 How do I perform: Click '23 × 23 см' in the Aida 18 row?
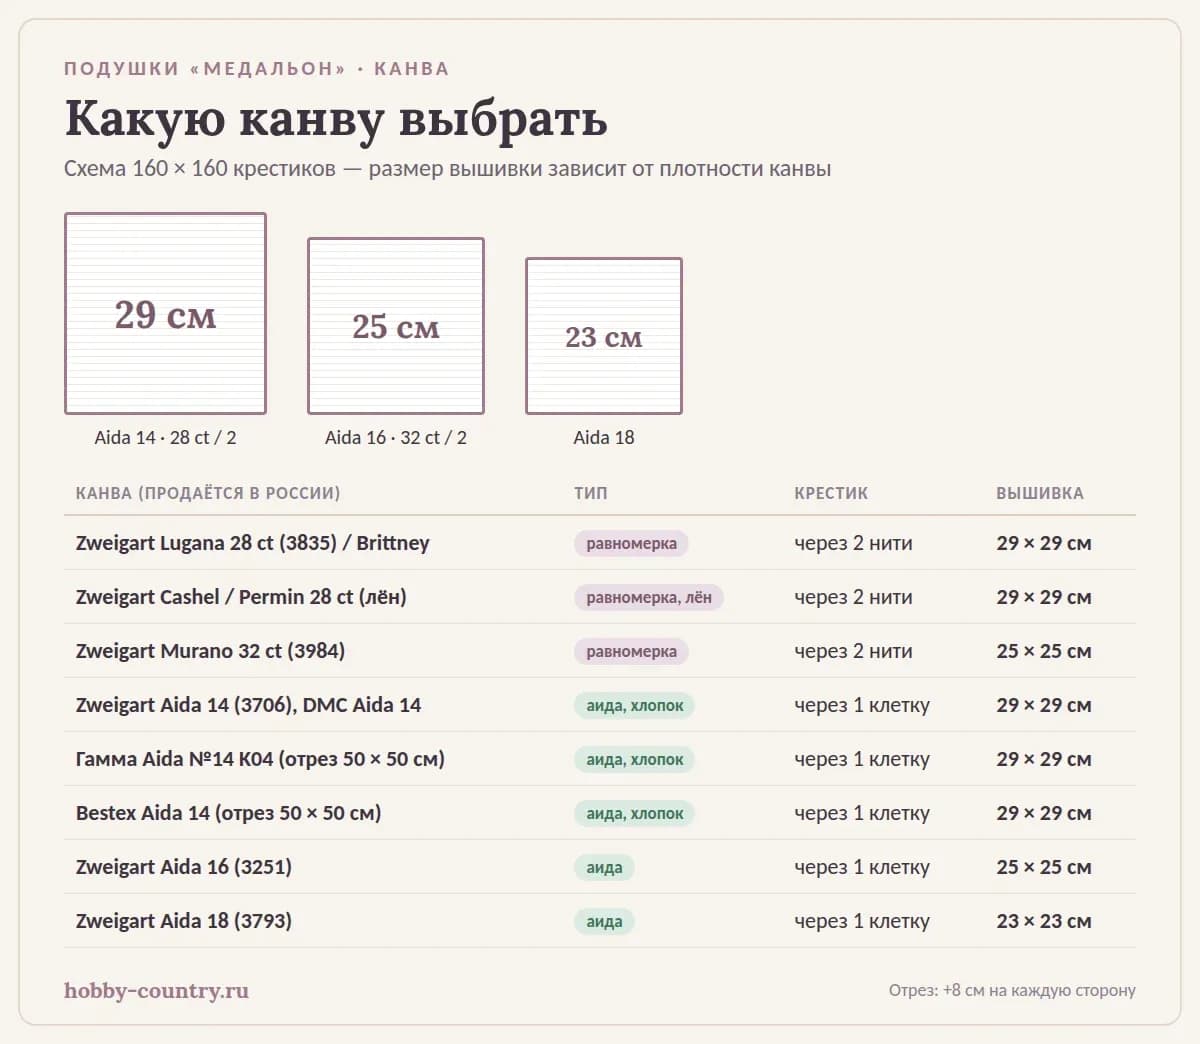[1044, 921]
